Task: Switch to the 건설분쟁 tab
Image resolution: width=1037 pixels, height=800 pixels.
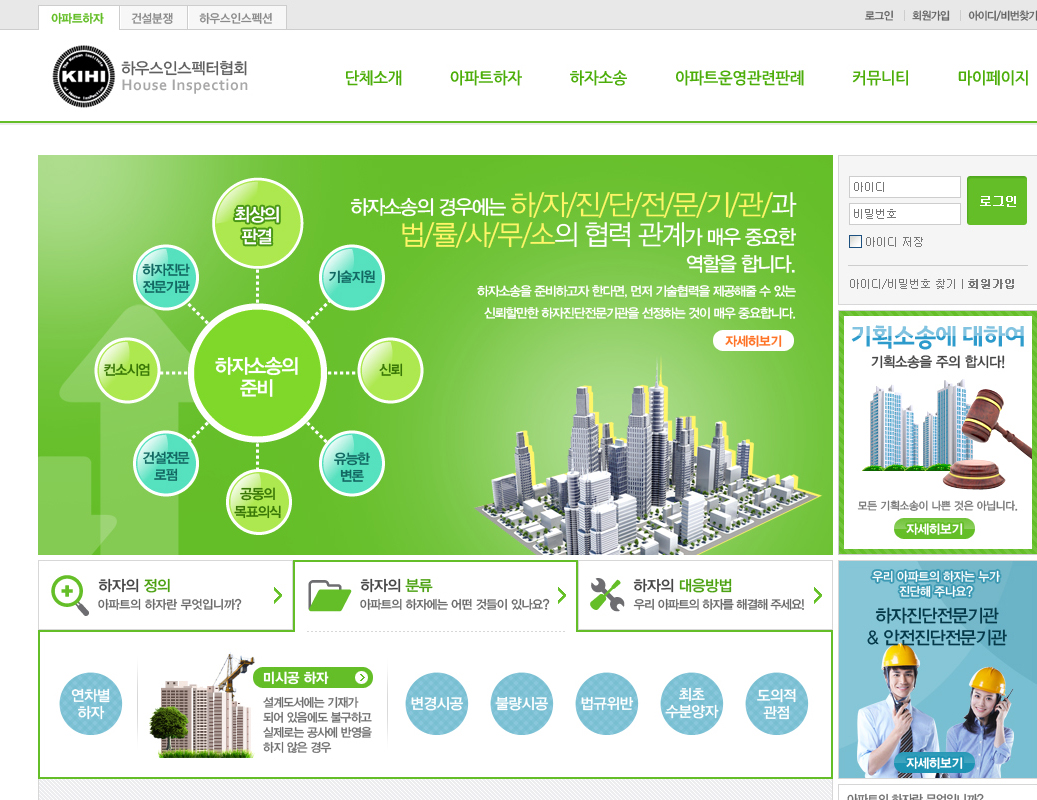Action: pyautogui.click(x=152, y=18)
